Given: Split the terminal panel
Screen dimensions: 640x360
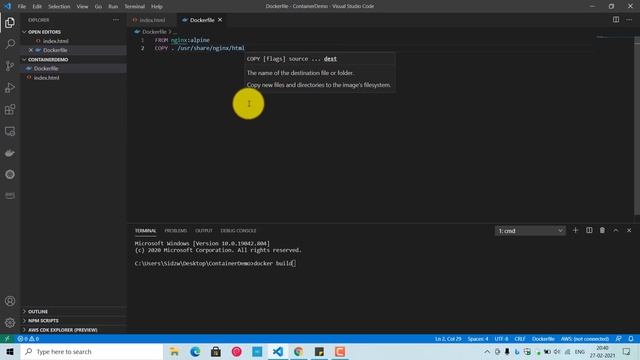Looking at the screenshot, I should 589,231.
